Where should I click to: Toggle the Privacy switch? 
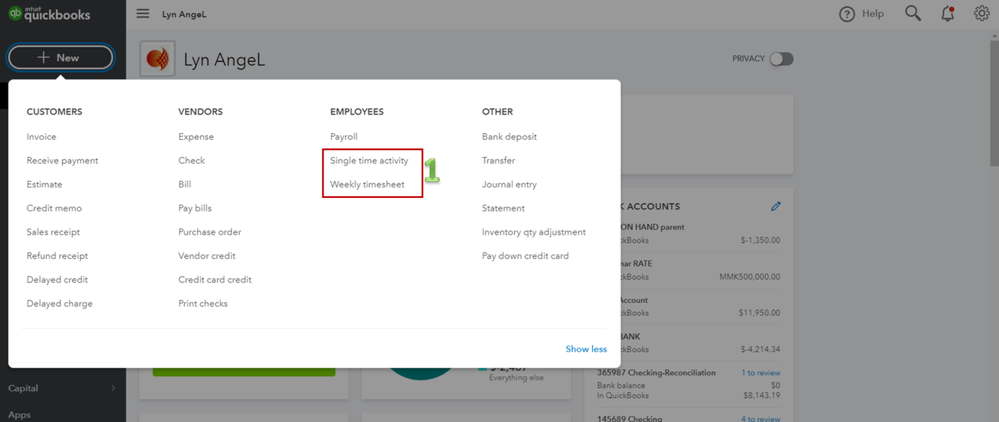[781, 59]
